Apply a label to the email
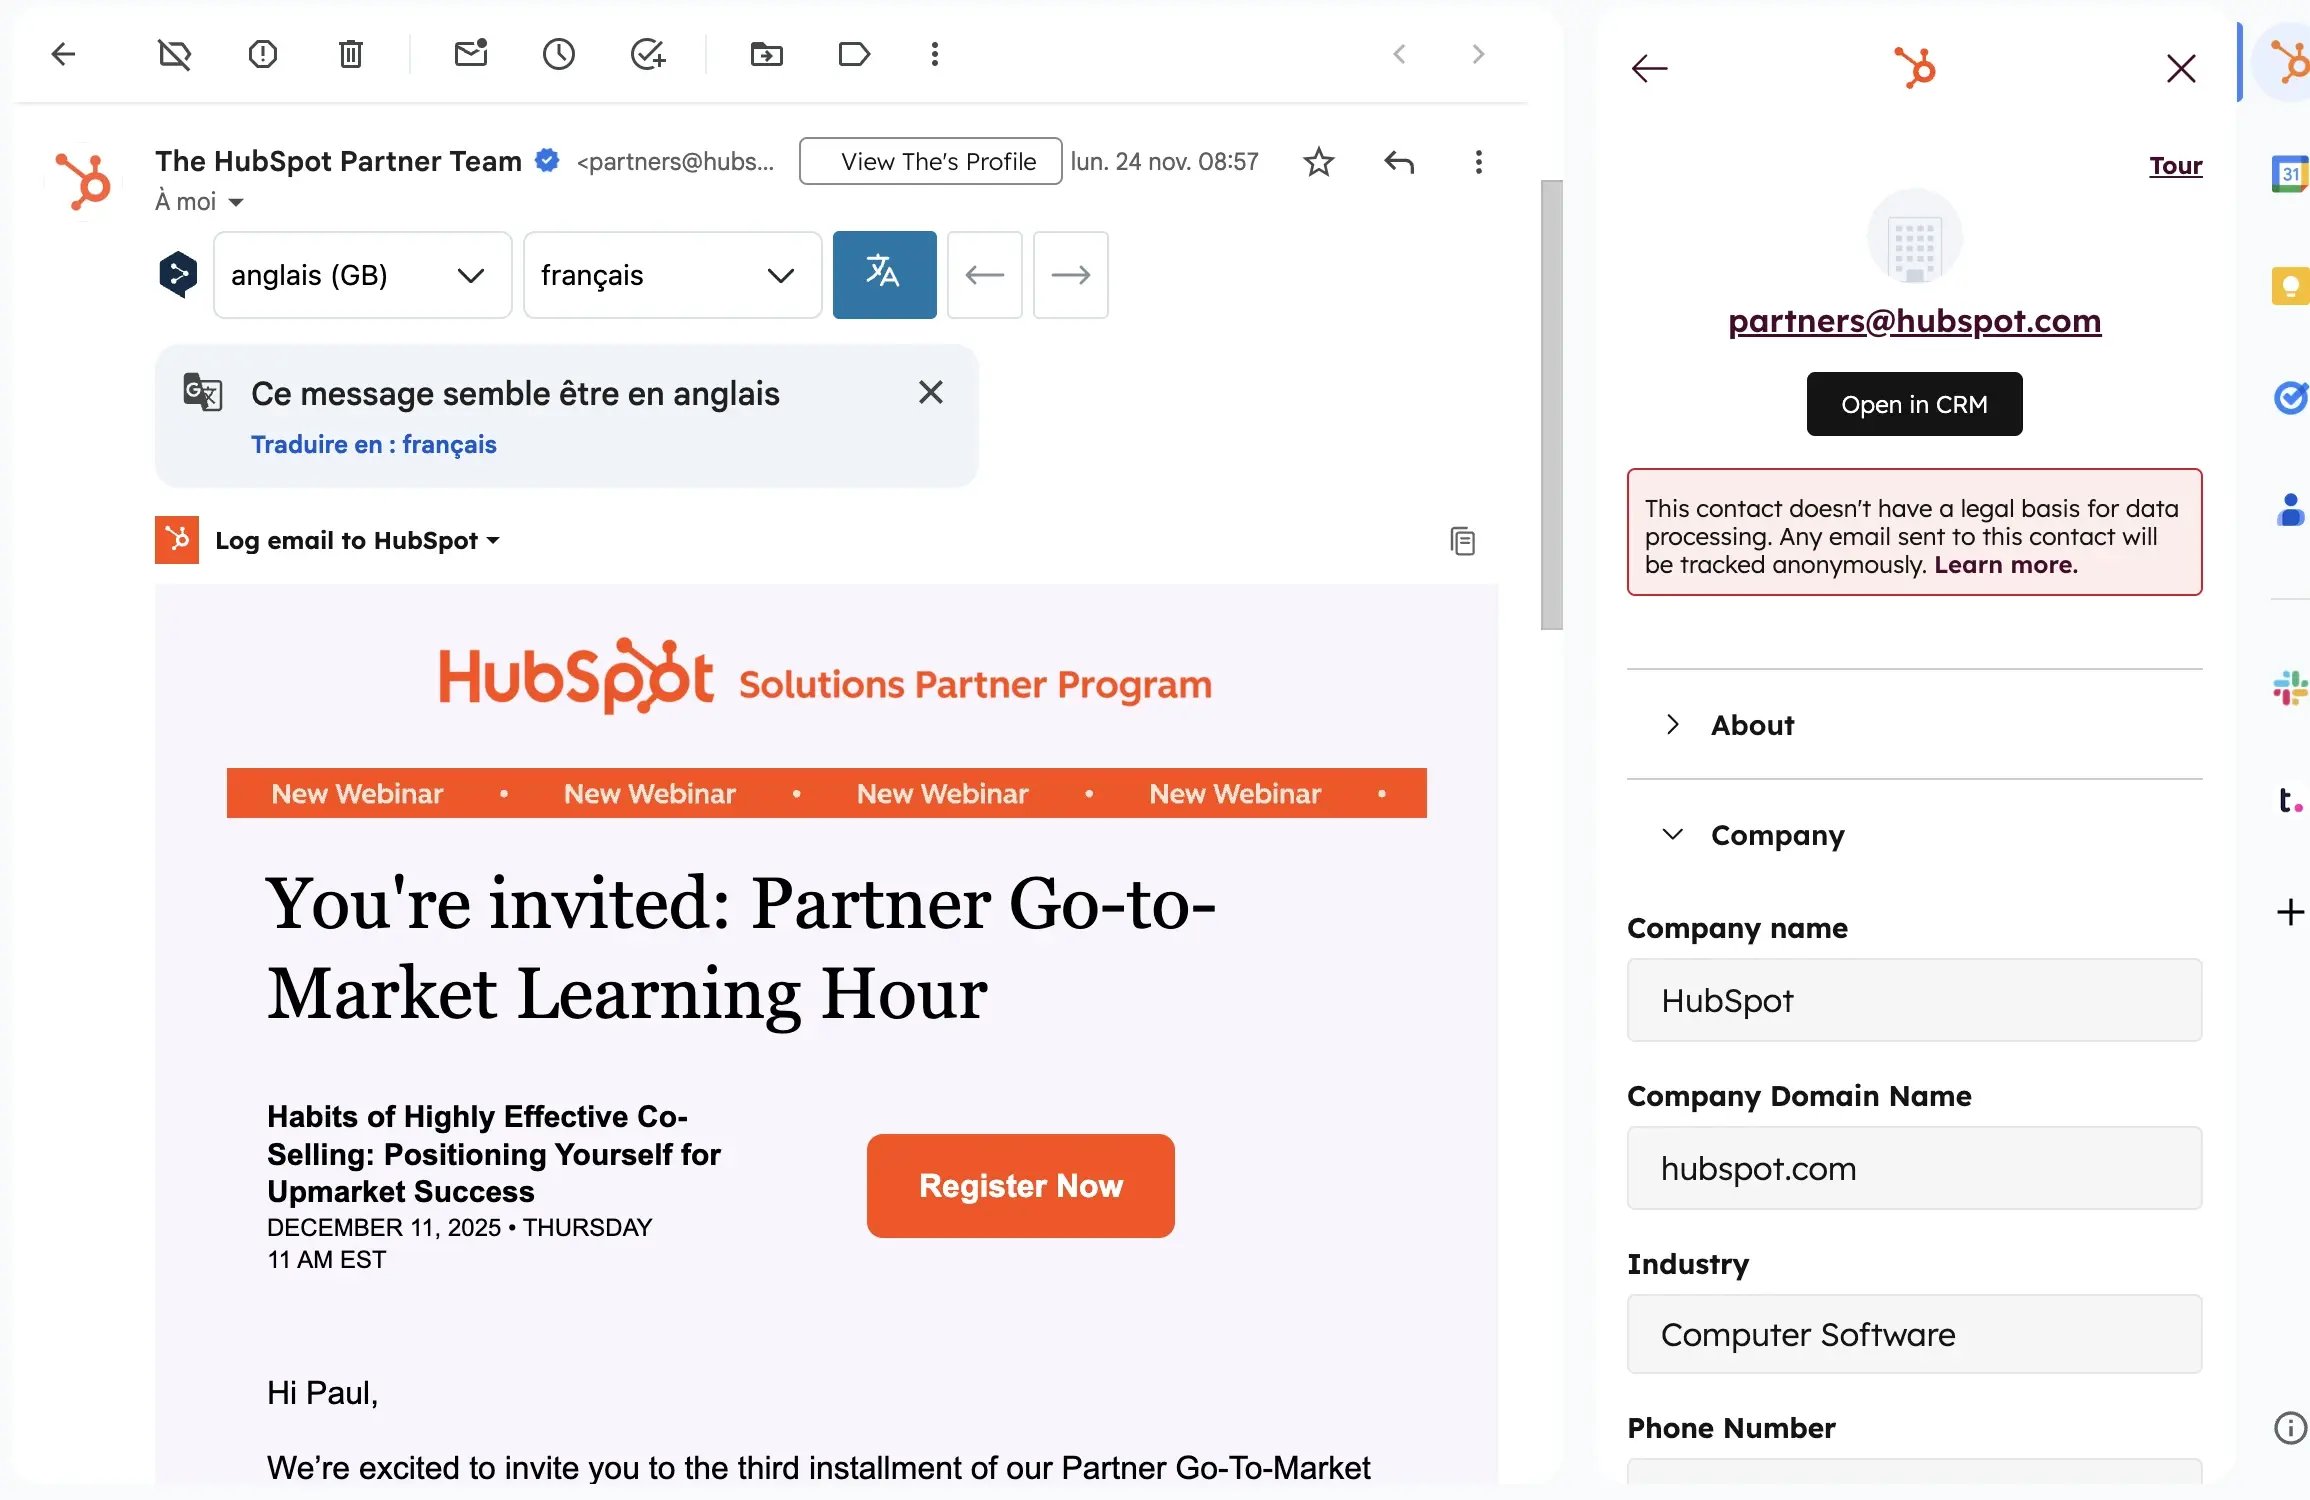Screen dimensions: 2310x1500 854,55
